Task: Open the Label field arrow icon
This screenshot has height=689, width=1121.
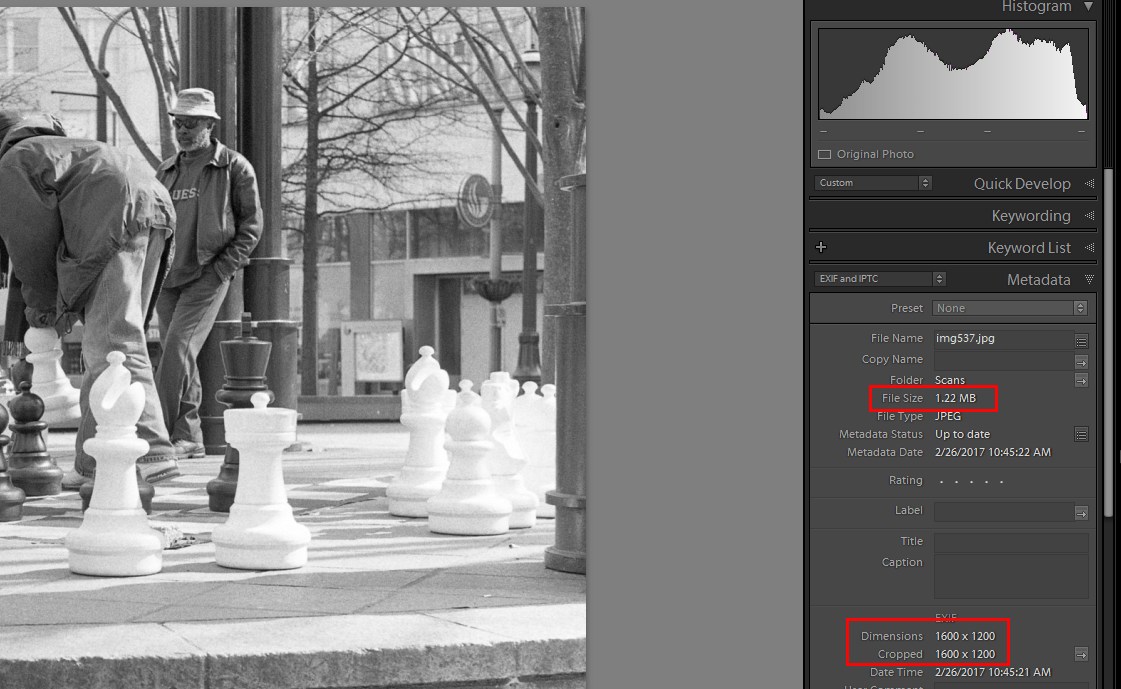Action: [1081, 512]
